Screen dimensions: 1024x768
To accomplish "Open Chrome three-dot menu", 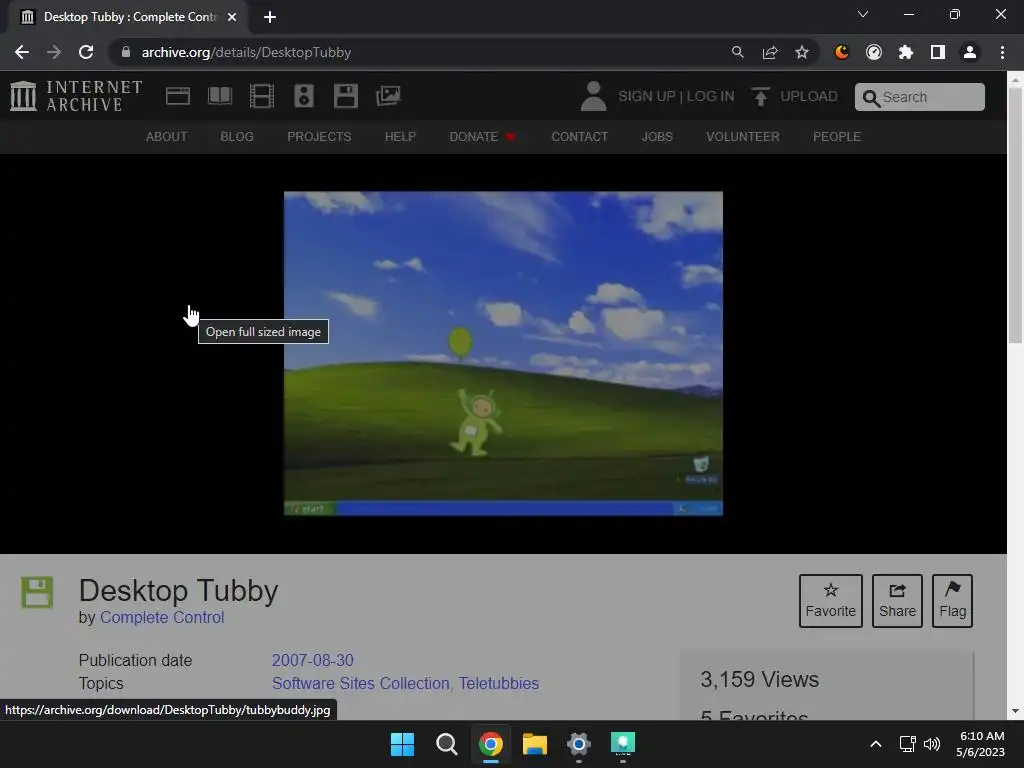I will (1002, 52).
